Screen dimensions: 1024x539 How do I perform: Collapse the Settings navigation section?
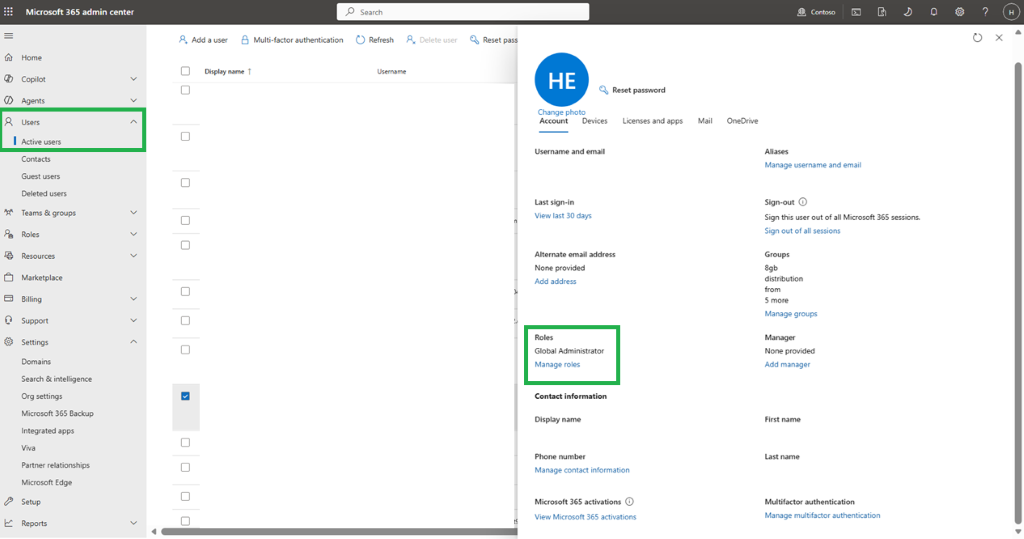(133, 342)
